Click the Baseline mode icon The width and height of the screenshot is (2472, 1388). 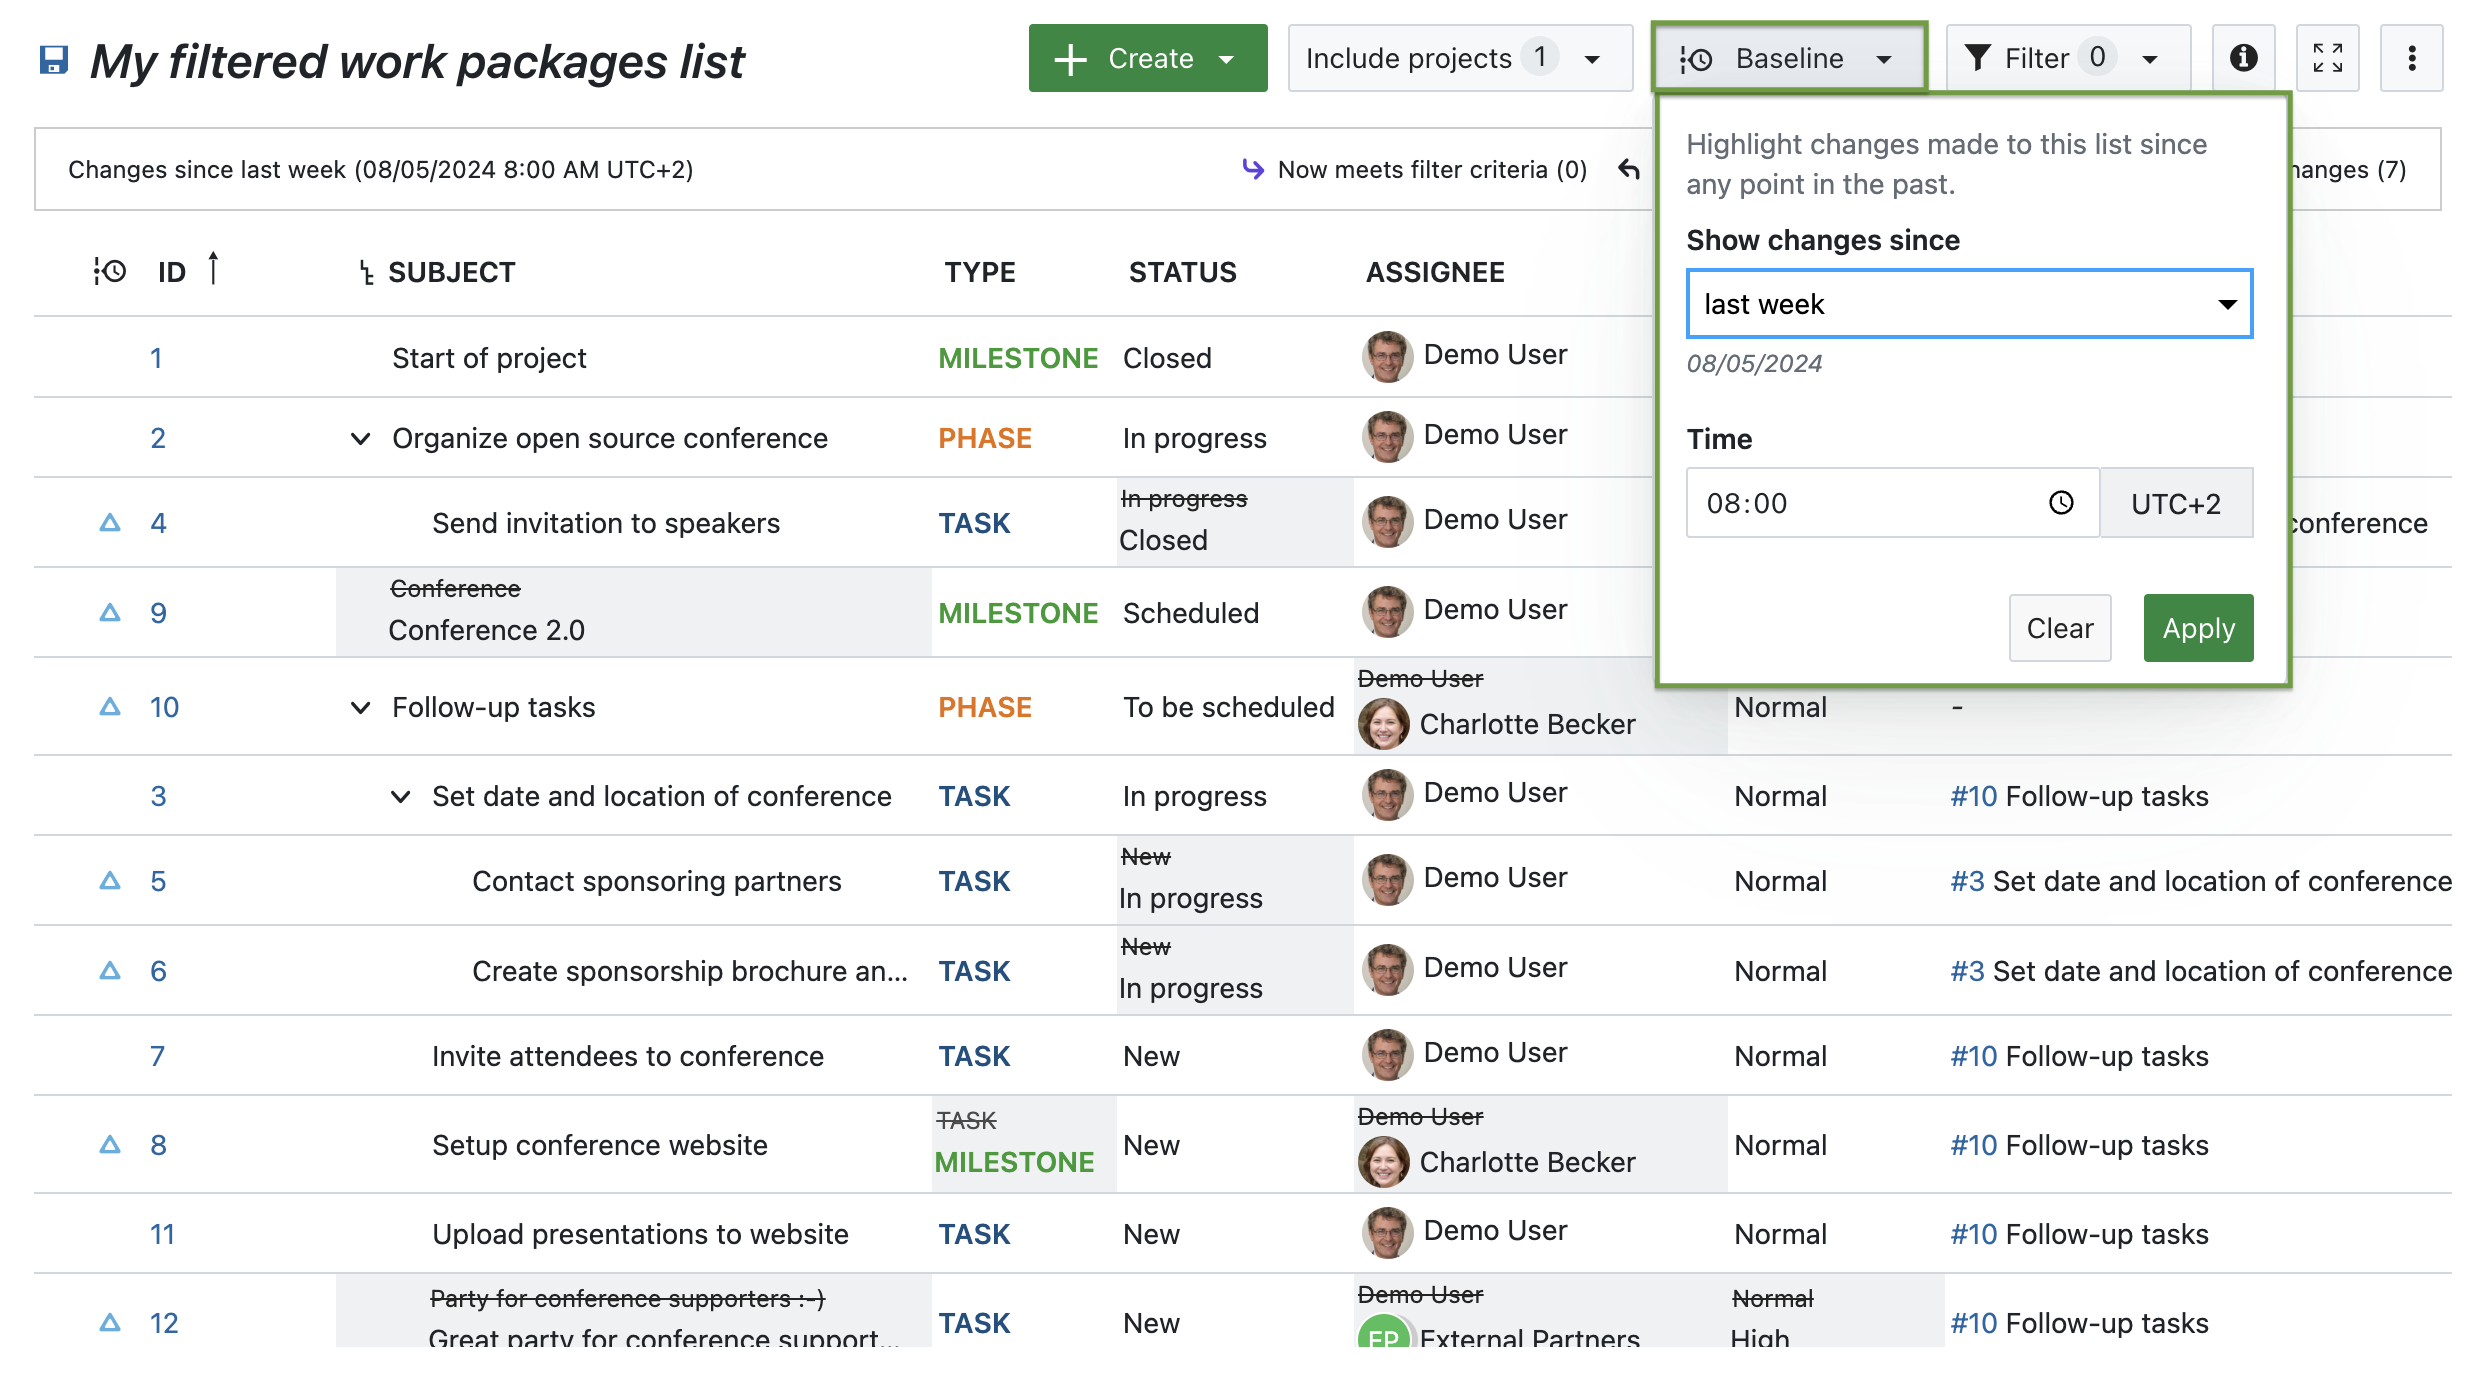tap(1698, 58)
